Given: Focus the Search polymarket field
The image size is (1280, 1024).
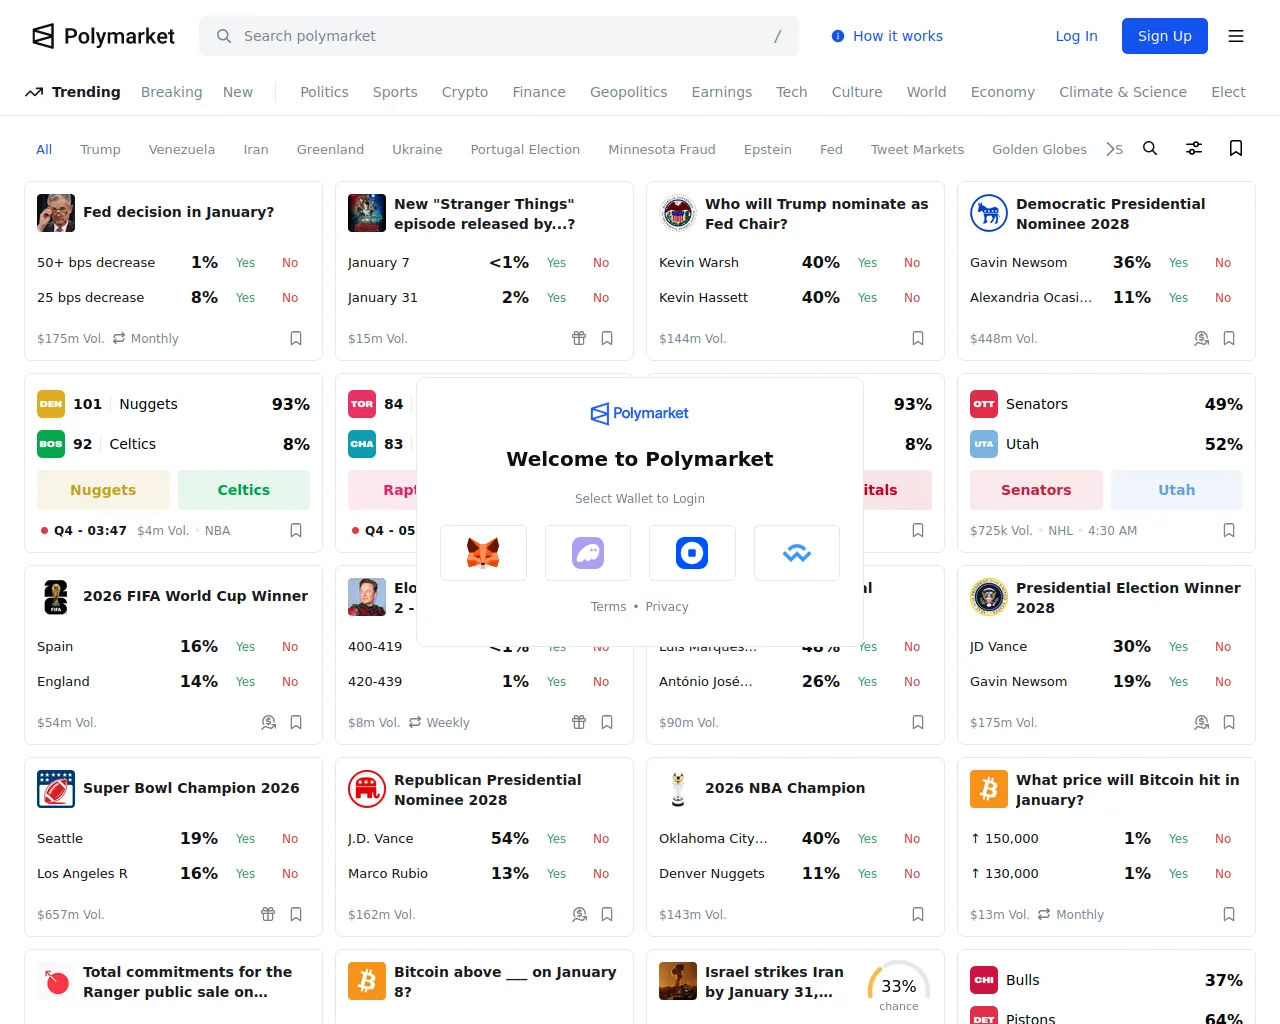Looking at the screenshot, I should (x=499, y=36).
